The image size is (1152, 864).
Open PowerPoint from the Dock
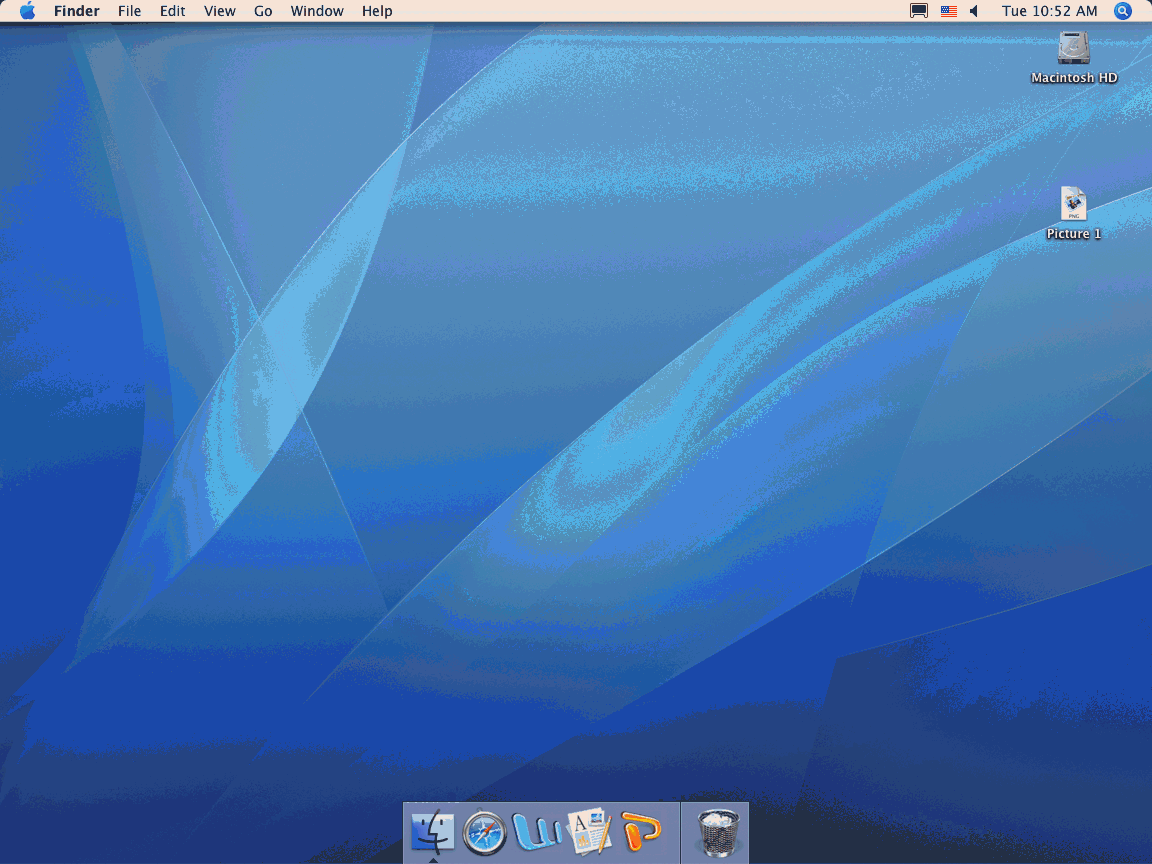coord(642,832)
